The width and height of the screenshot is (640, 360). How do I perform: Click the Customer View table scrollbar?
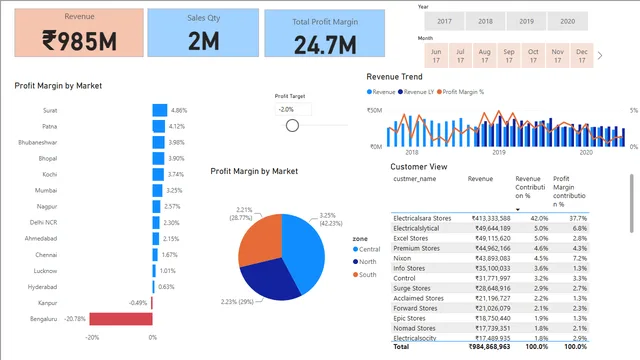[x=631, y=203]
